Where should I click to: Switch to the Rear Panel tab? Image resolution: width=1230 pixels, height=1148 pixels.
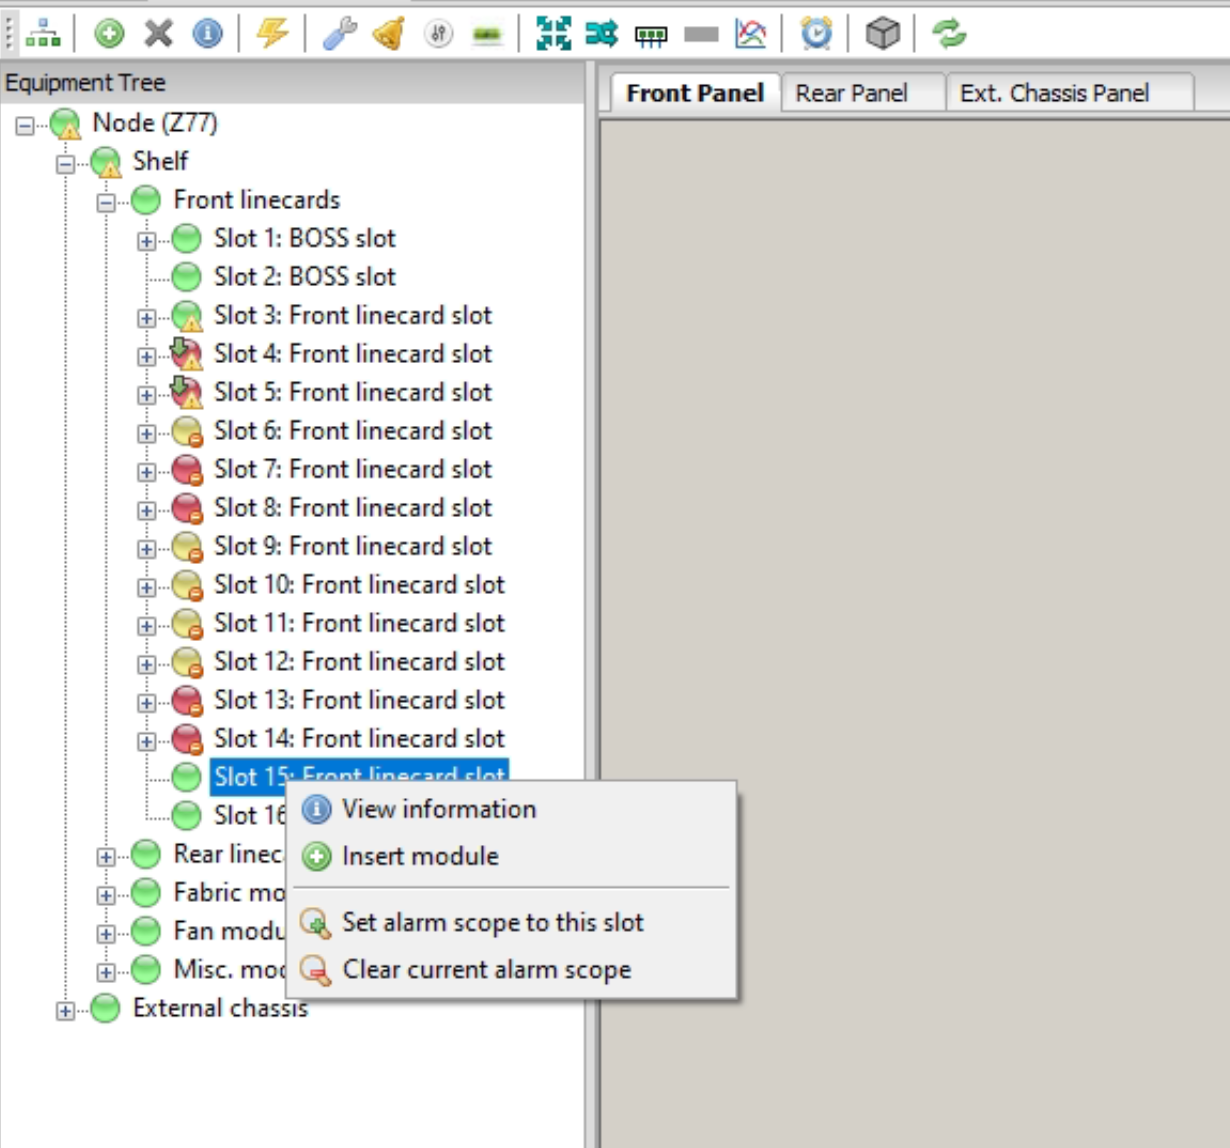click(852, 93)
